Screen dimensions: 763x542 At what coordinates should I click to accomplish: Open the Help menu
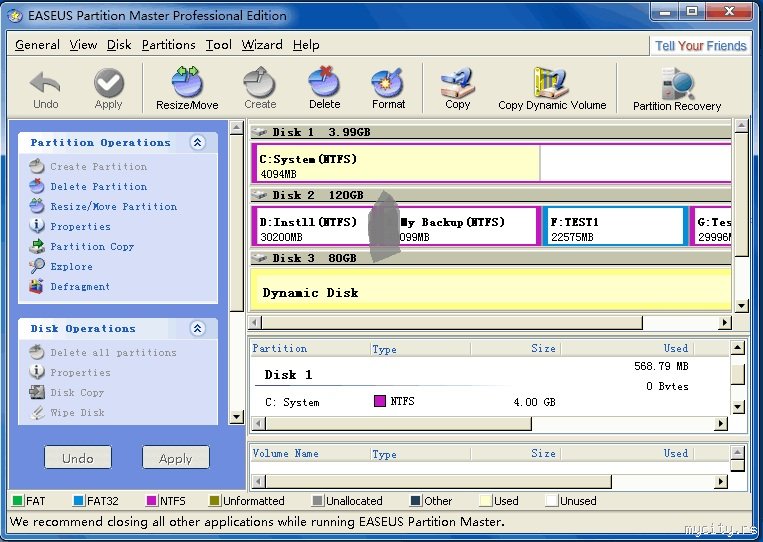[306, 45]
